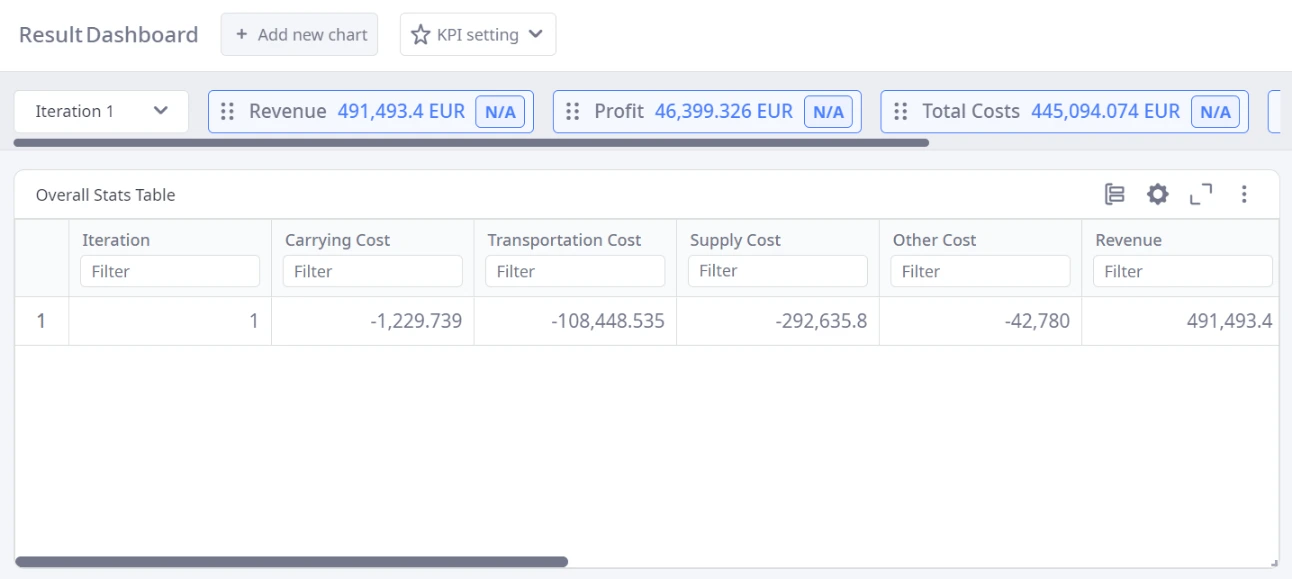The image size is (1292, 579).
Task: Click the row number 1 cell
Action: [41, 321]
